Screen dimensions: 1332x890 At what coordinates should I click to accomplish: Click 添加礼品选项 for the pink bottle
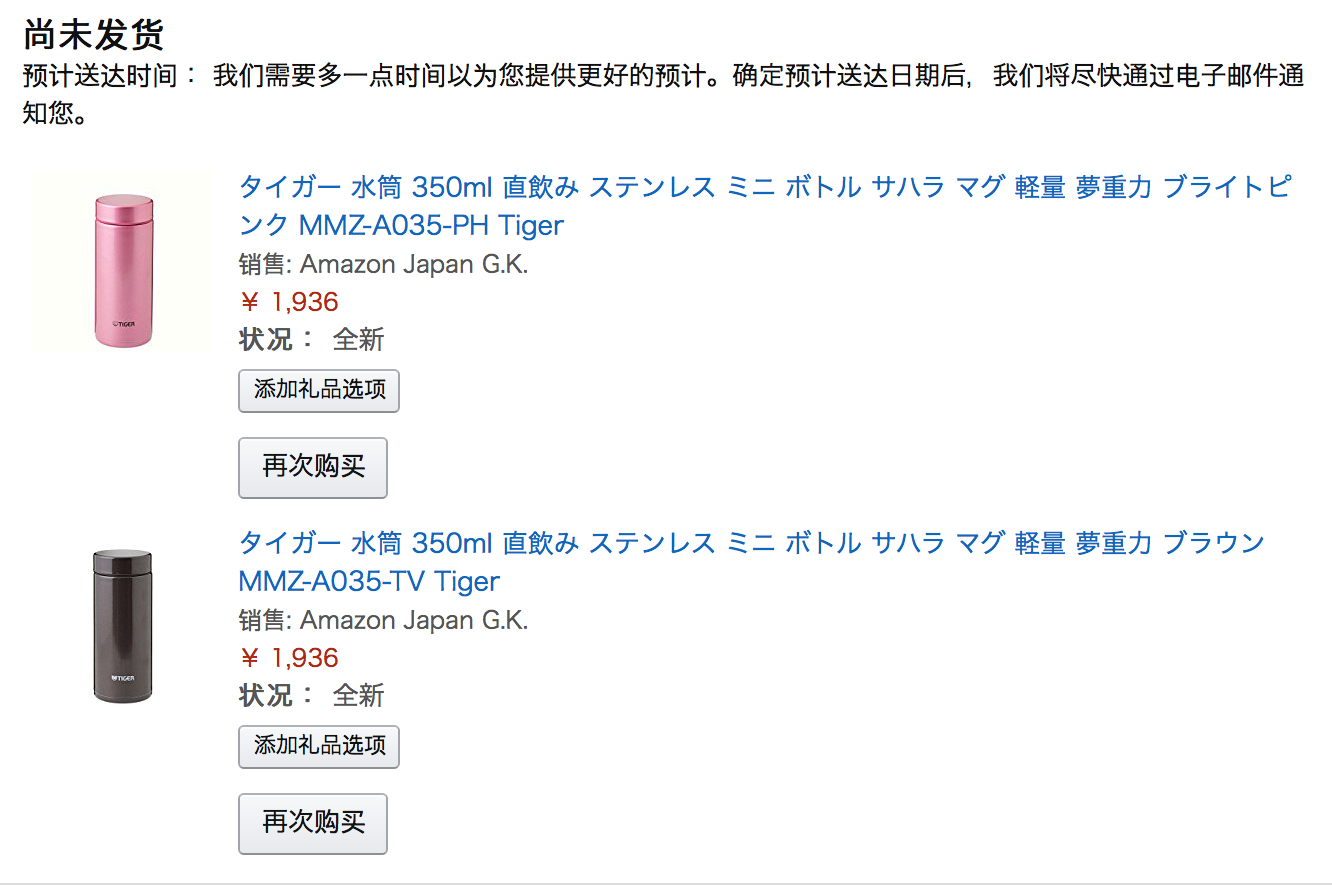click(x=319, y=390)
